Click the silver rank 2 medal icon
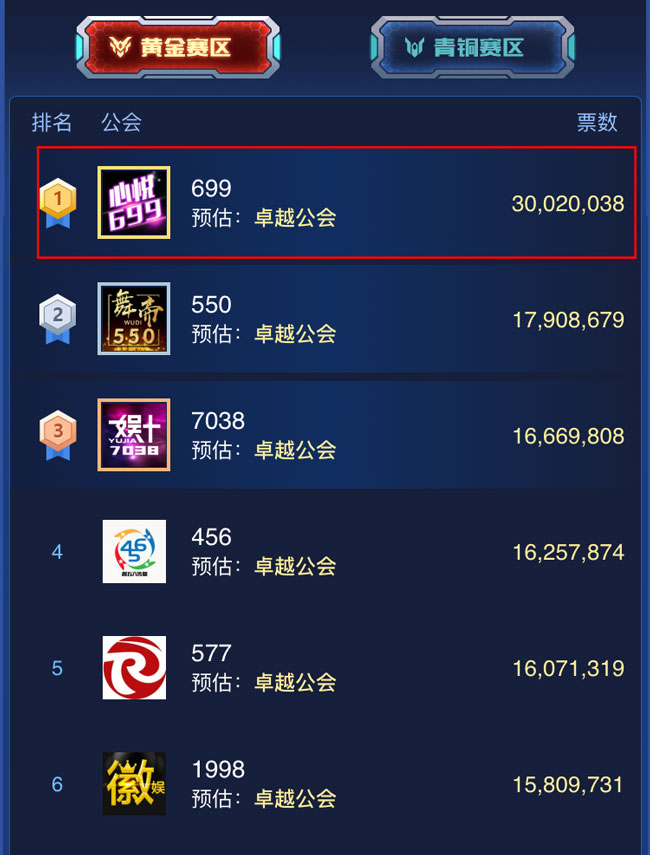The width and height of the screenshot is (650, 855). click(58, 320)
